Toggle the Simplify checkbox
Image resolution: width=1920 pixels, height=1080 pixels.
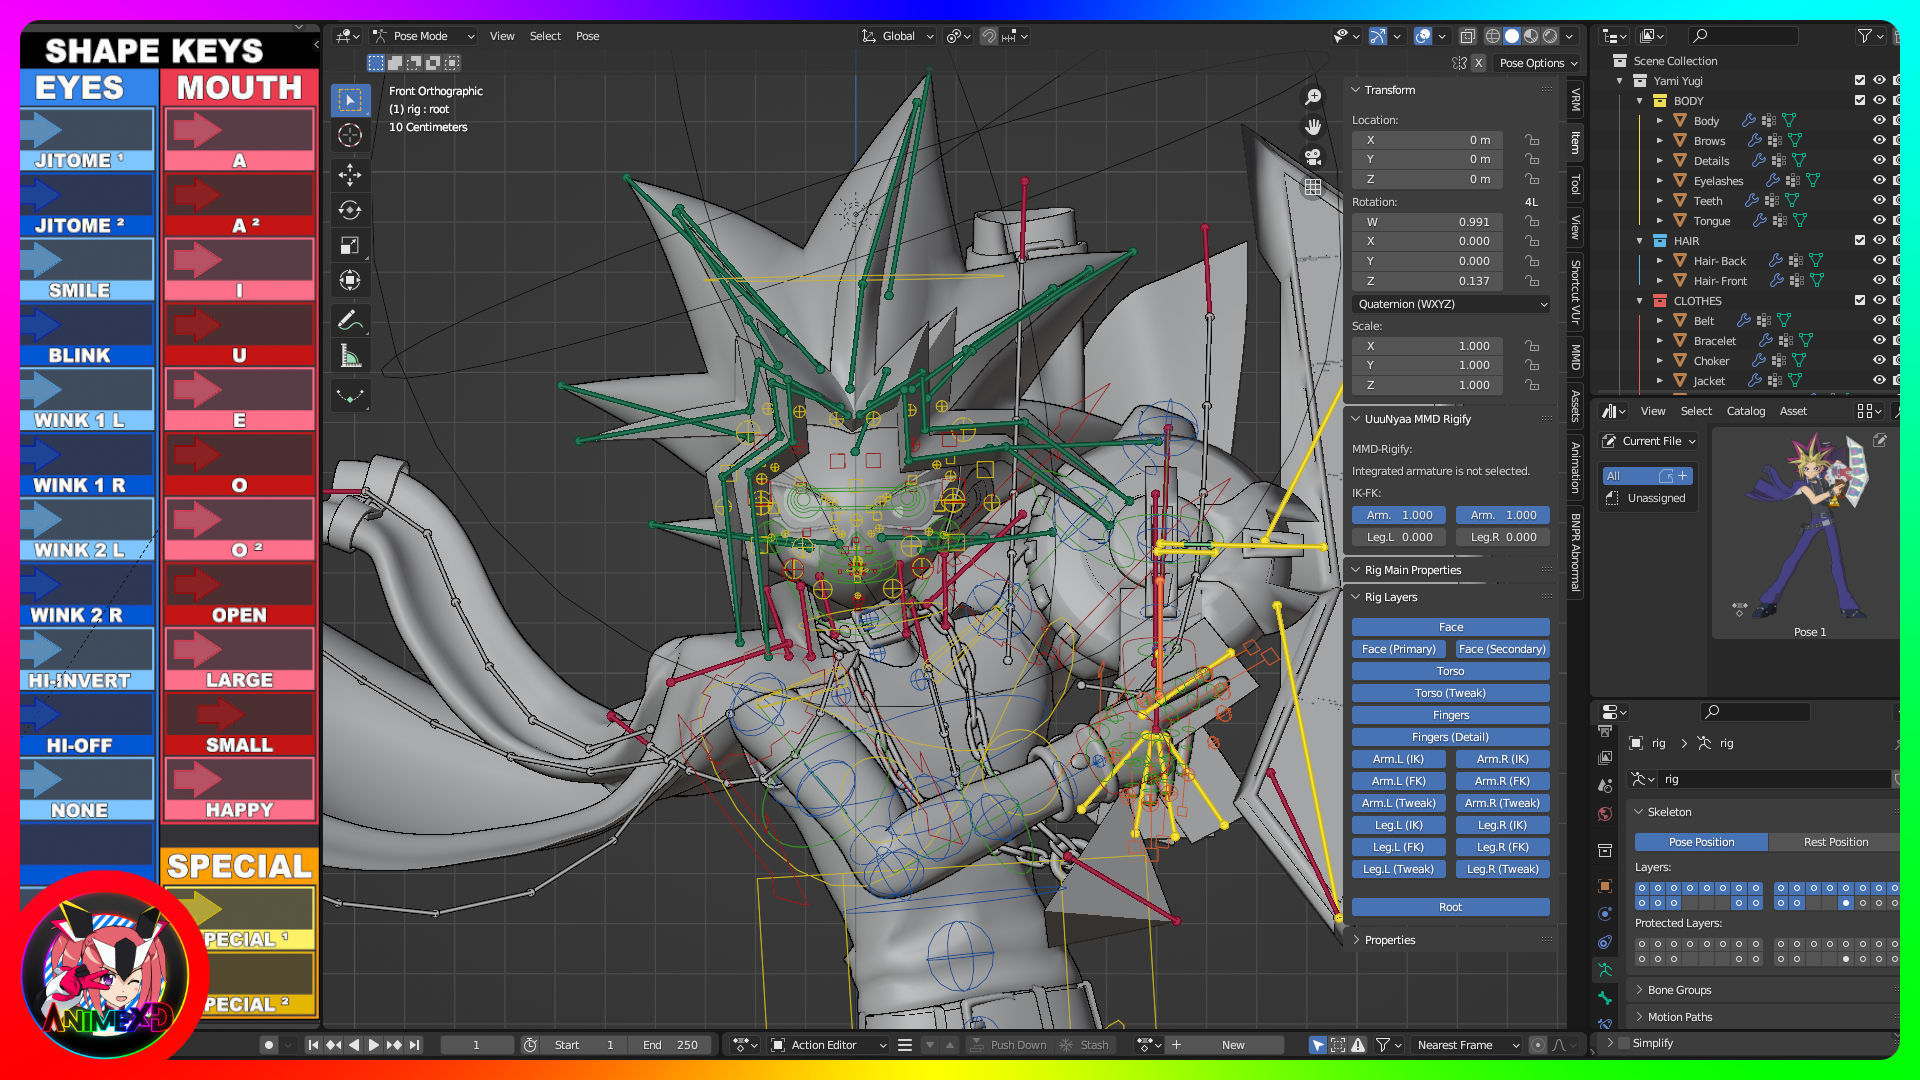tap(1624, 1043)
